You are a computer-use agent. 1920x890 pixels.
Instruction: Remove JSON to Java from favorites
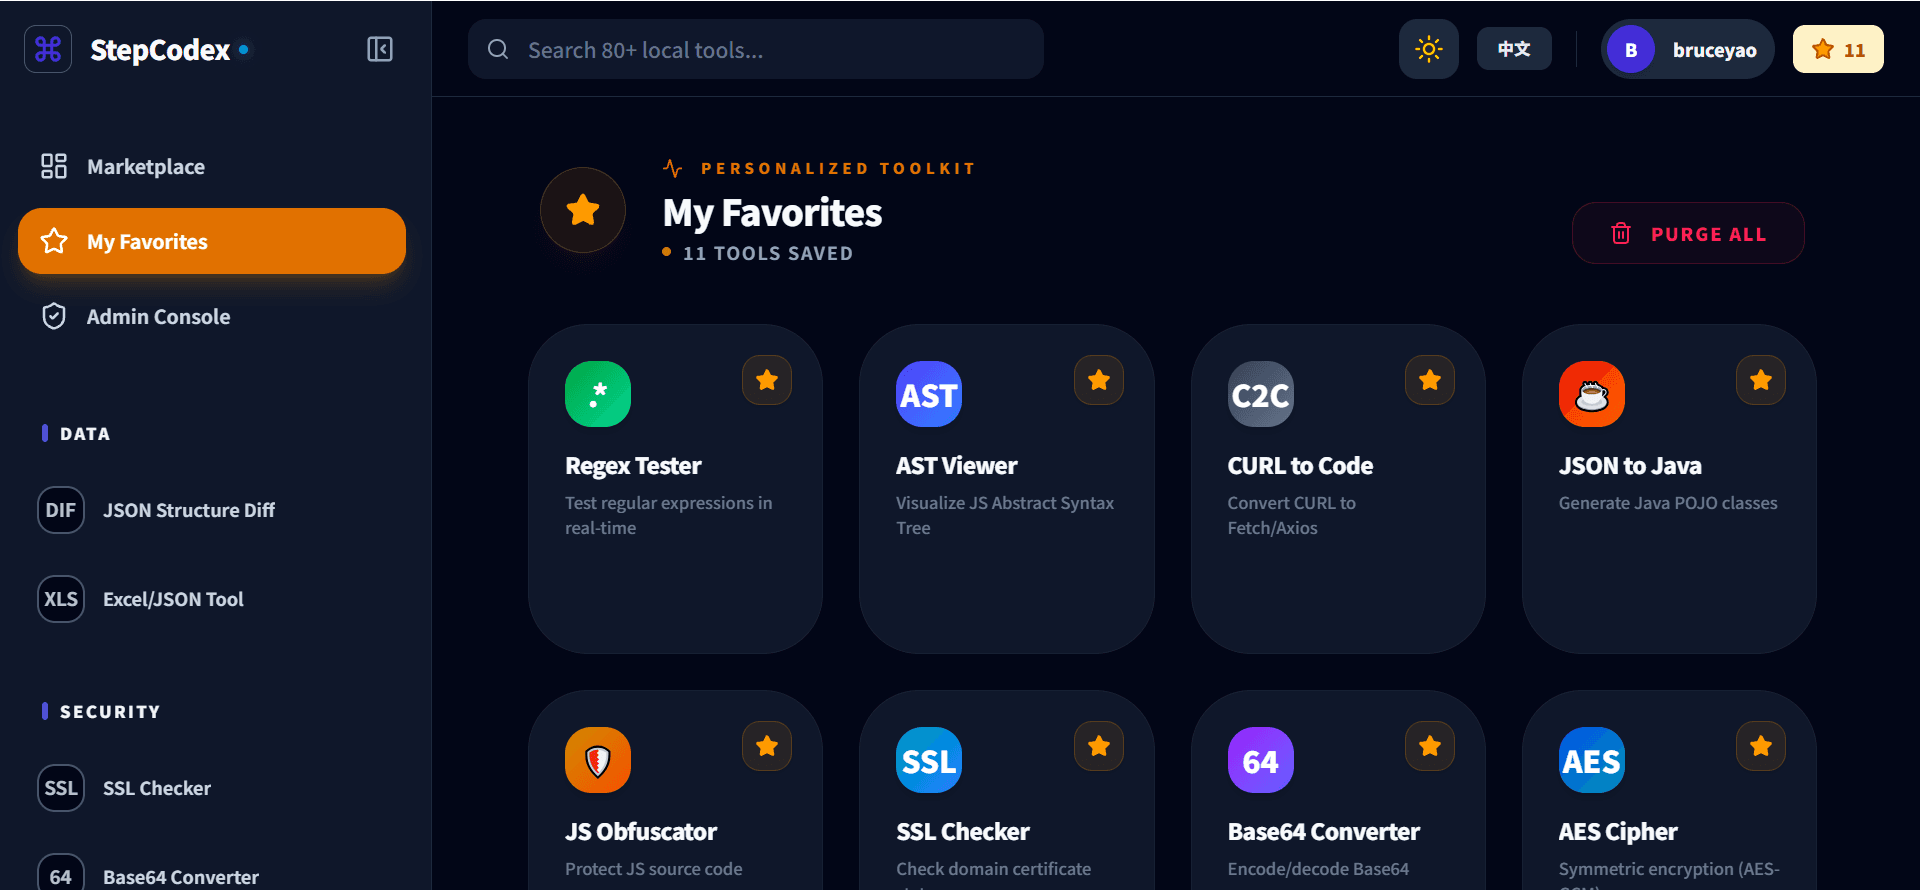tap(1760, 380)
